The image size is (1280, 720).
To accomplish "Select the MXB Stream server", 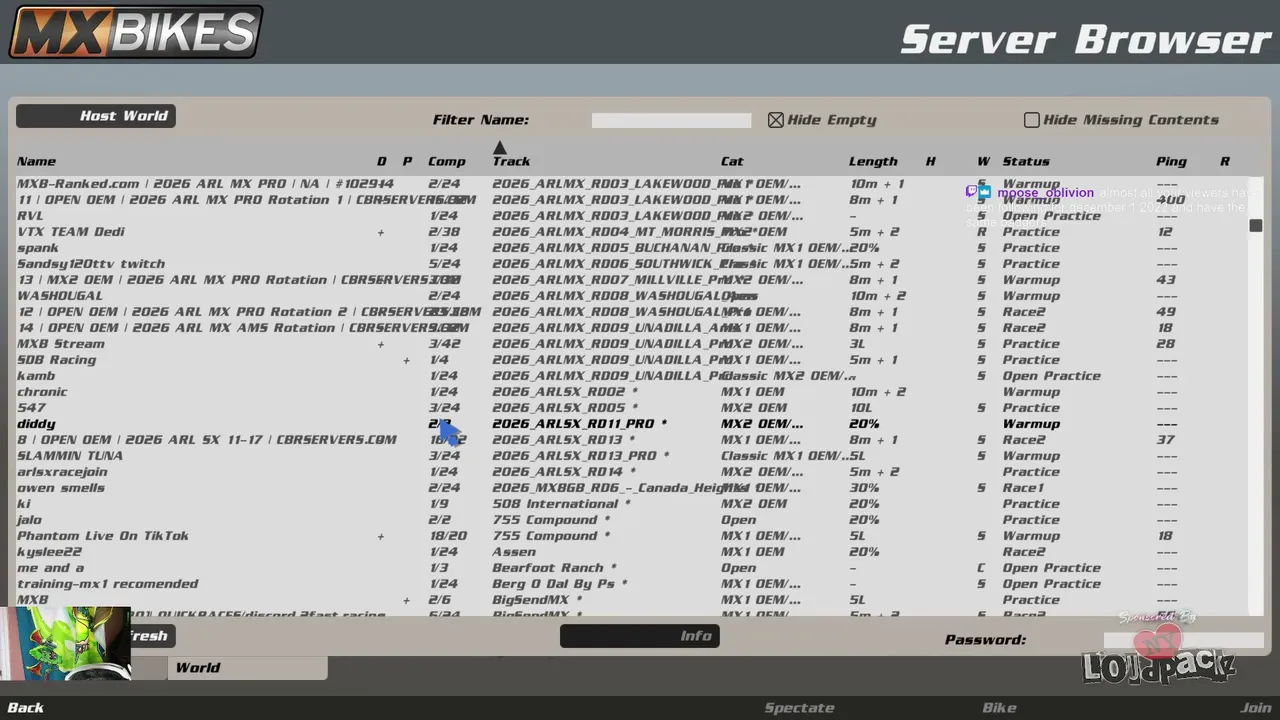I will click(632, 344).
